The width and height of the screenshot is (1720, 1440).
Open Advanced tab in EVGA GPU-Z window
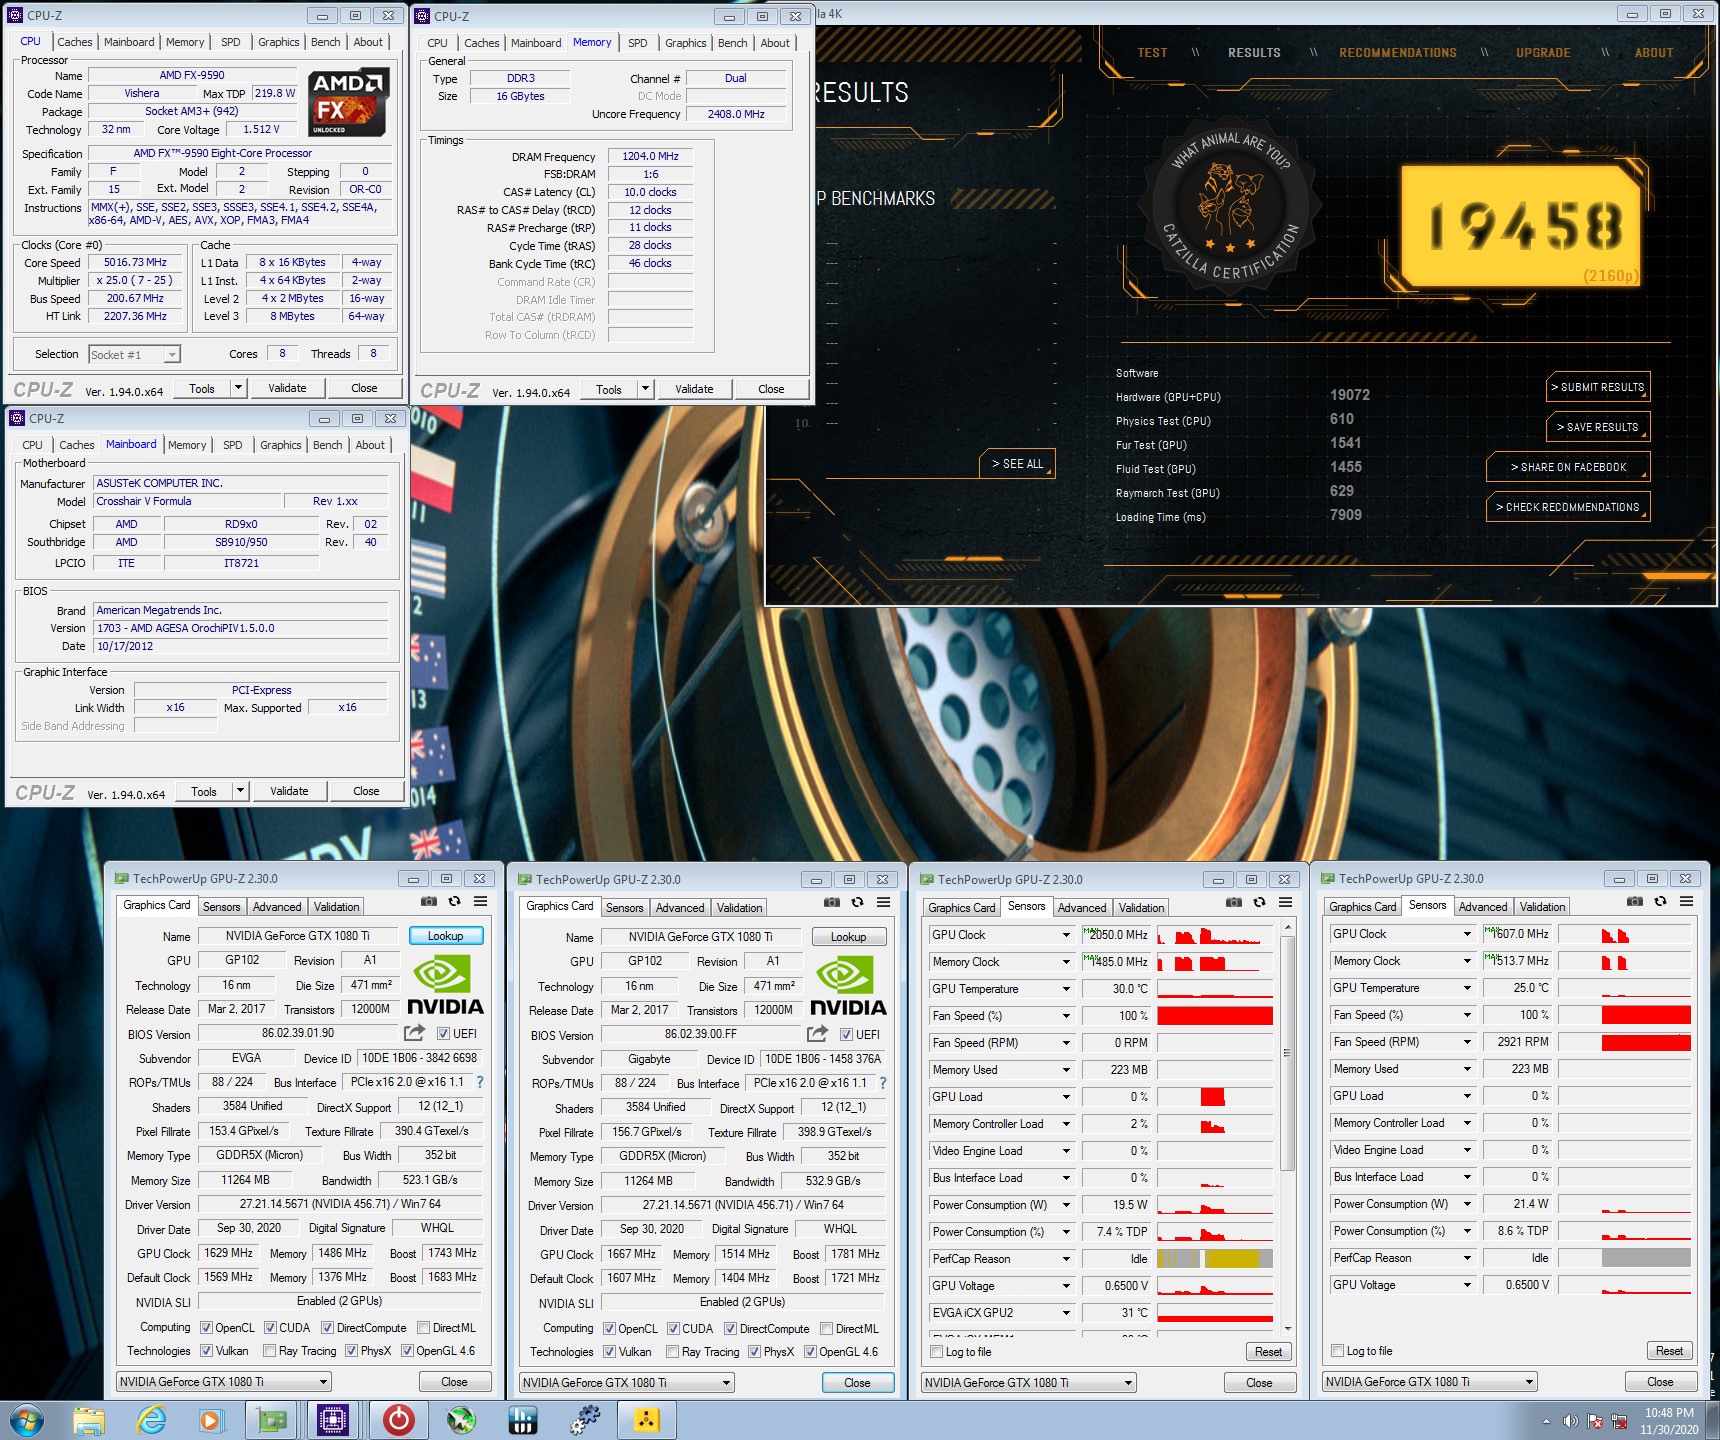(277, 907)
